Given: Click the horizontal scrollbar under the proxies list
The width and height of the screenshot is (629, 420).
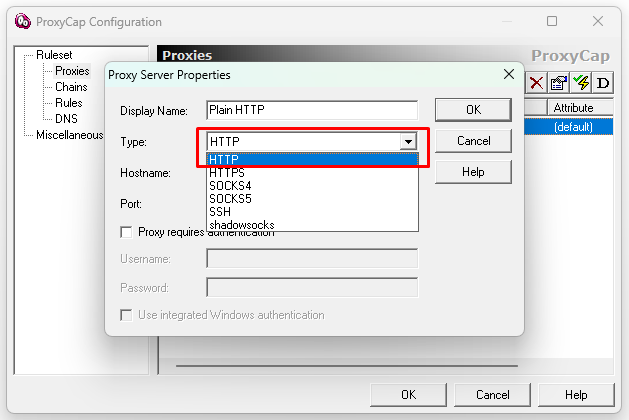Looking at the screenshot, I should [347, 366].
